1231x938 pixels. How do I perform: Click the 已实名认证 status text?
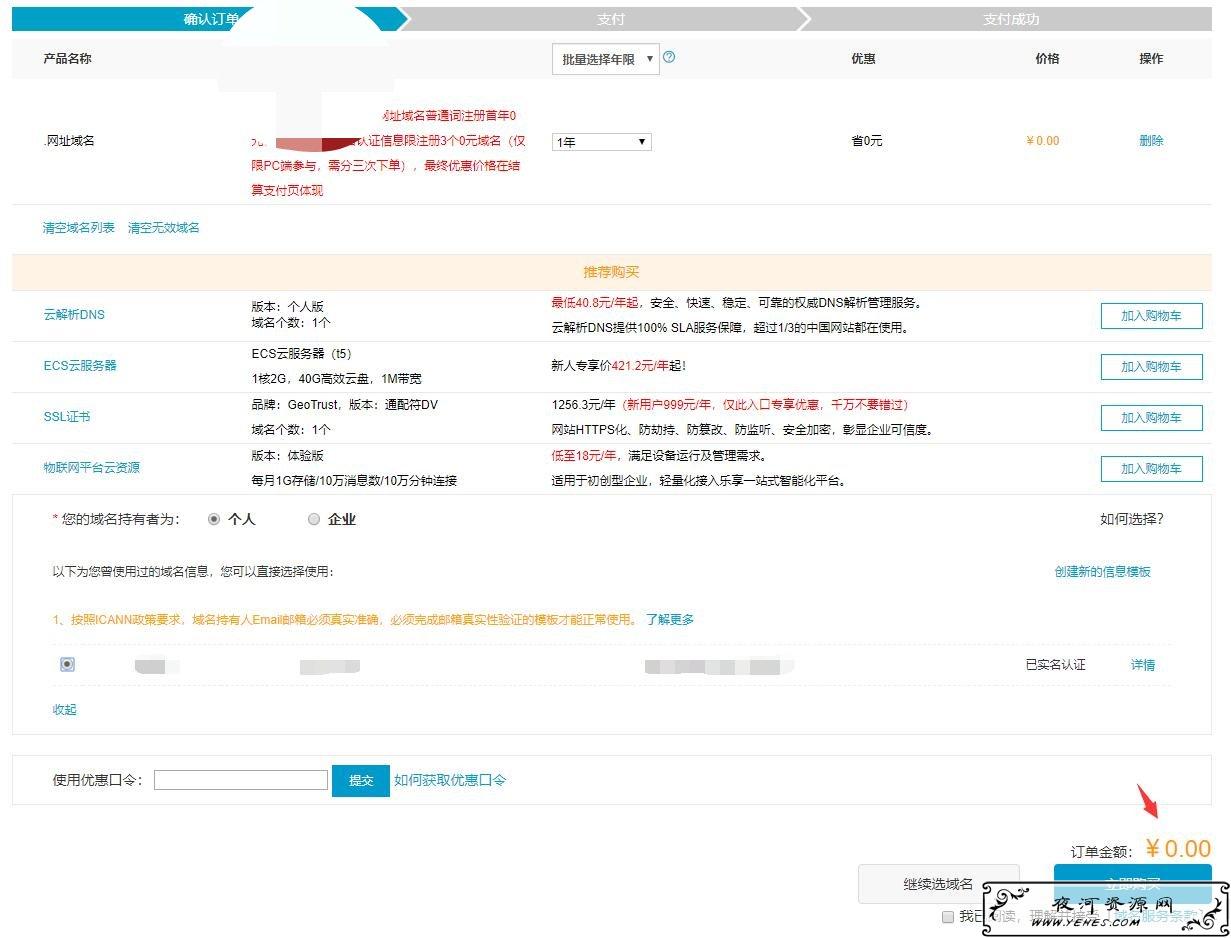[x=1055, y=665]
